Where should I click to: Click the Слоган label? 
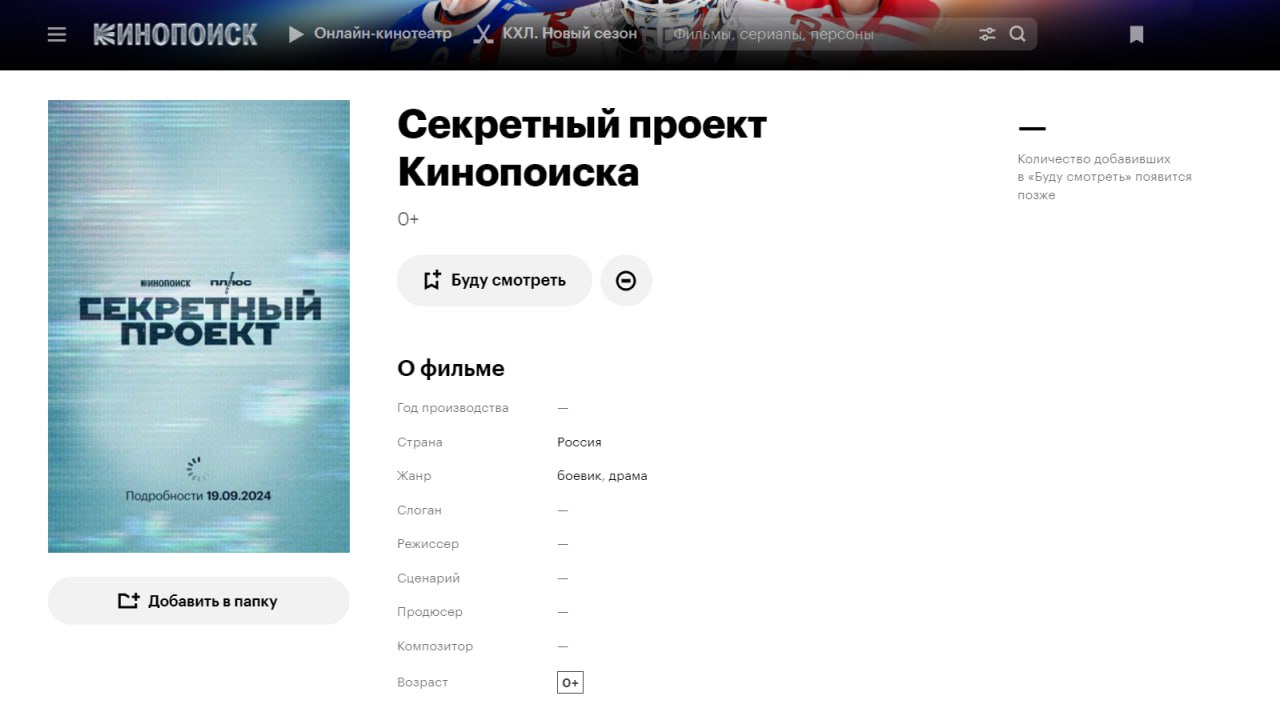419,510
